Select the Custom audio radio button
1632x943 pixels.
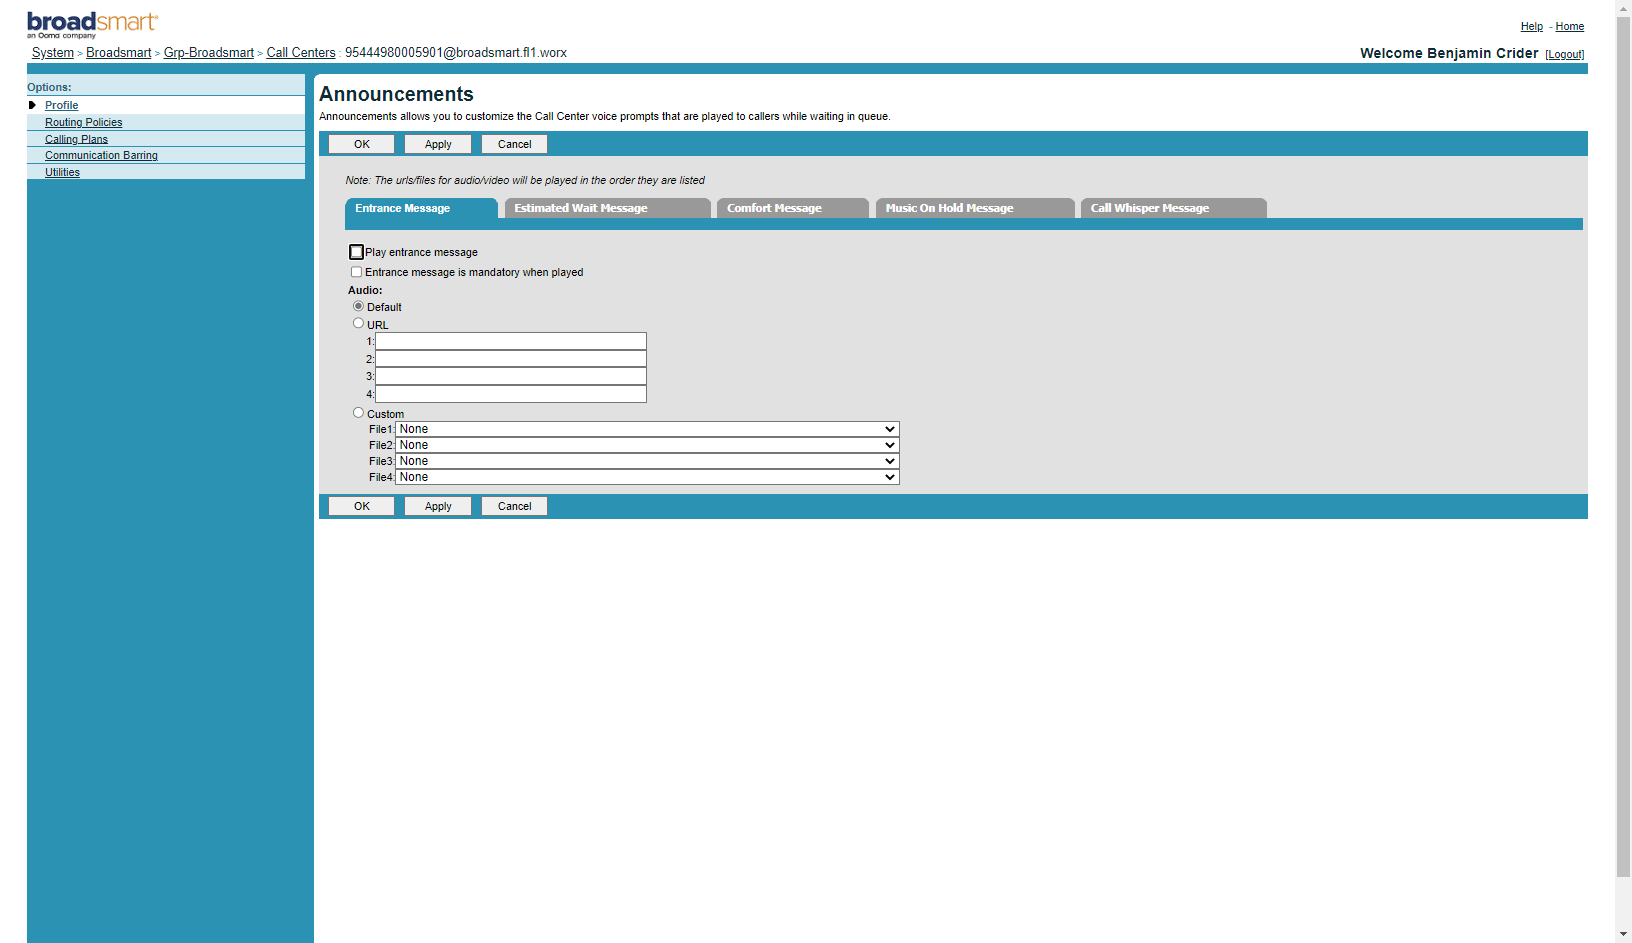point(358,412)
